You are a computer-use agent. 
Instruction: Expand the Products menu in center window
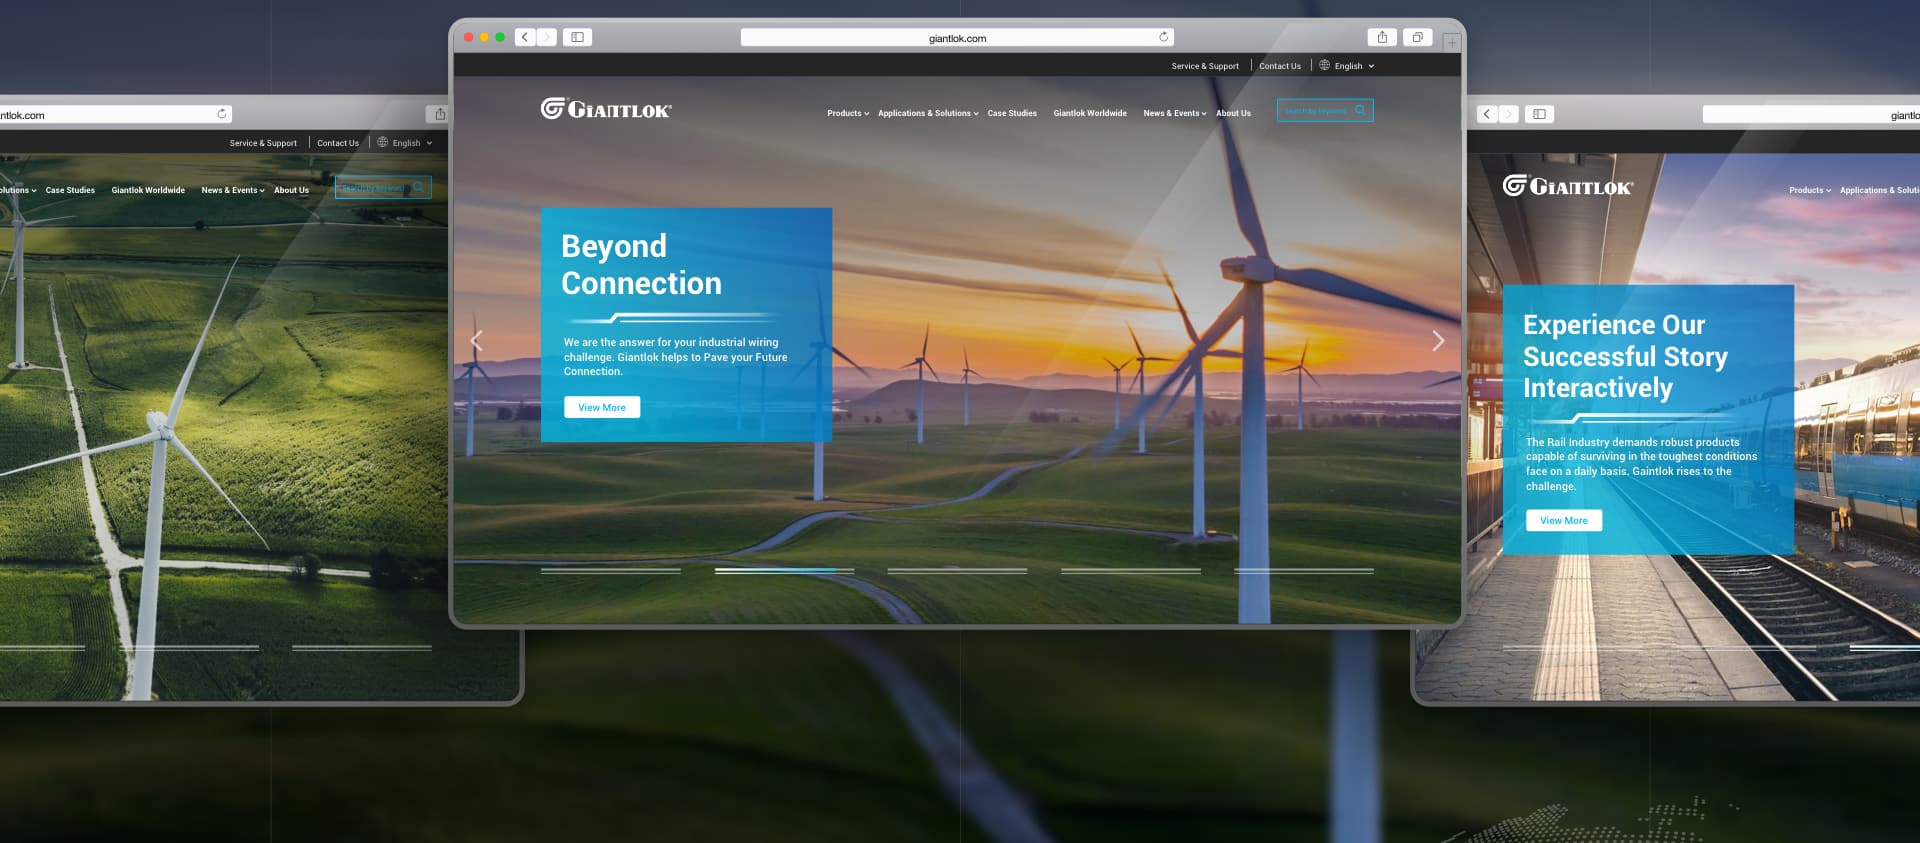pyautogui.click(x=848, y=113)
